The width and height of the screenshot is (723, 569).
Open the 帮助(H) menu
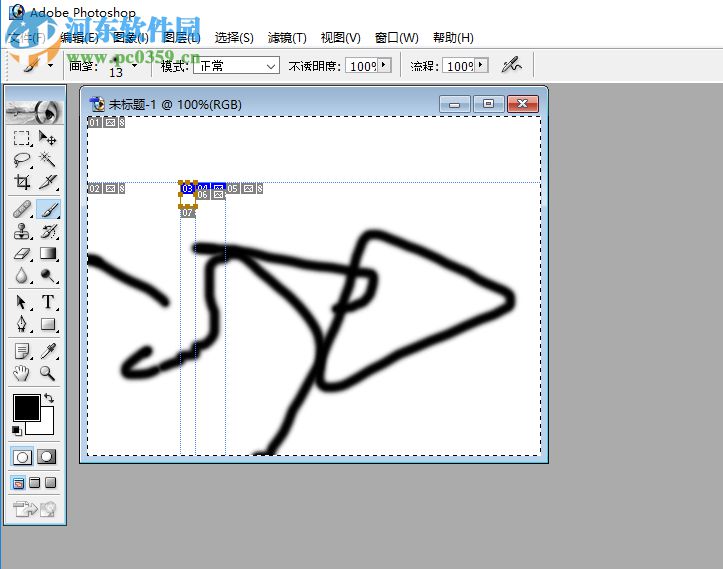pos(453,38)
